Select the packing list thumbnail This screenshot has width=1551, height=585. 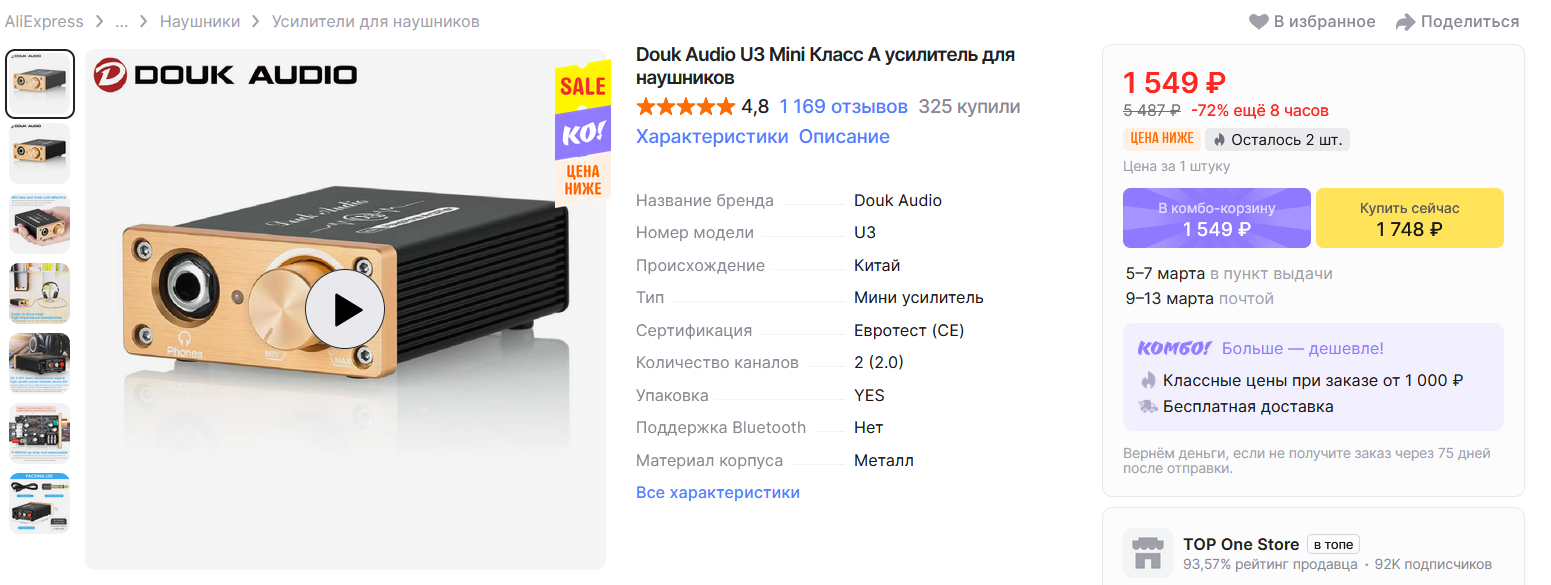pyautogui.click(x=40, y=503)
